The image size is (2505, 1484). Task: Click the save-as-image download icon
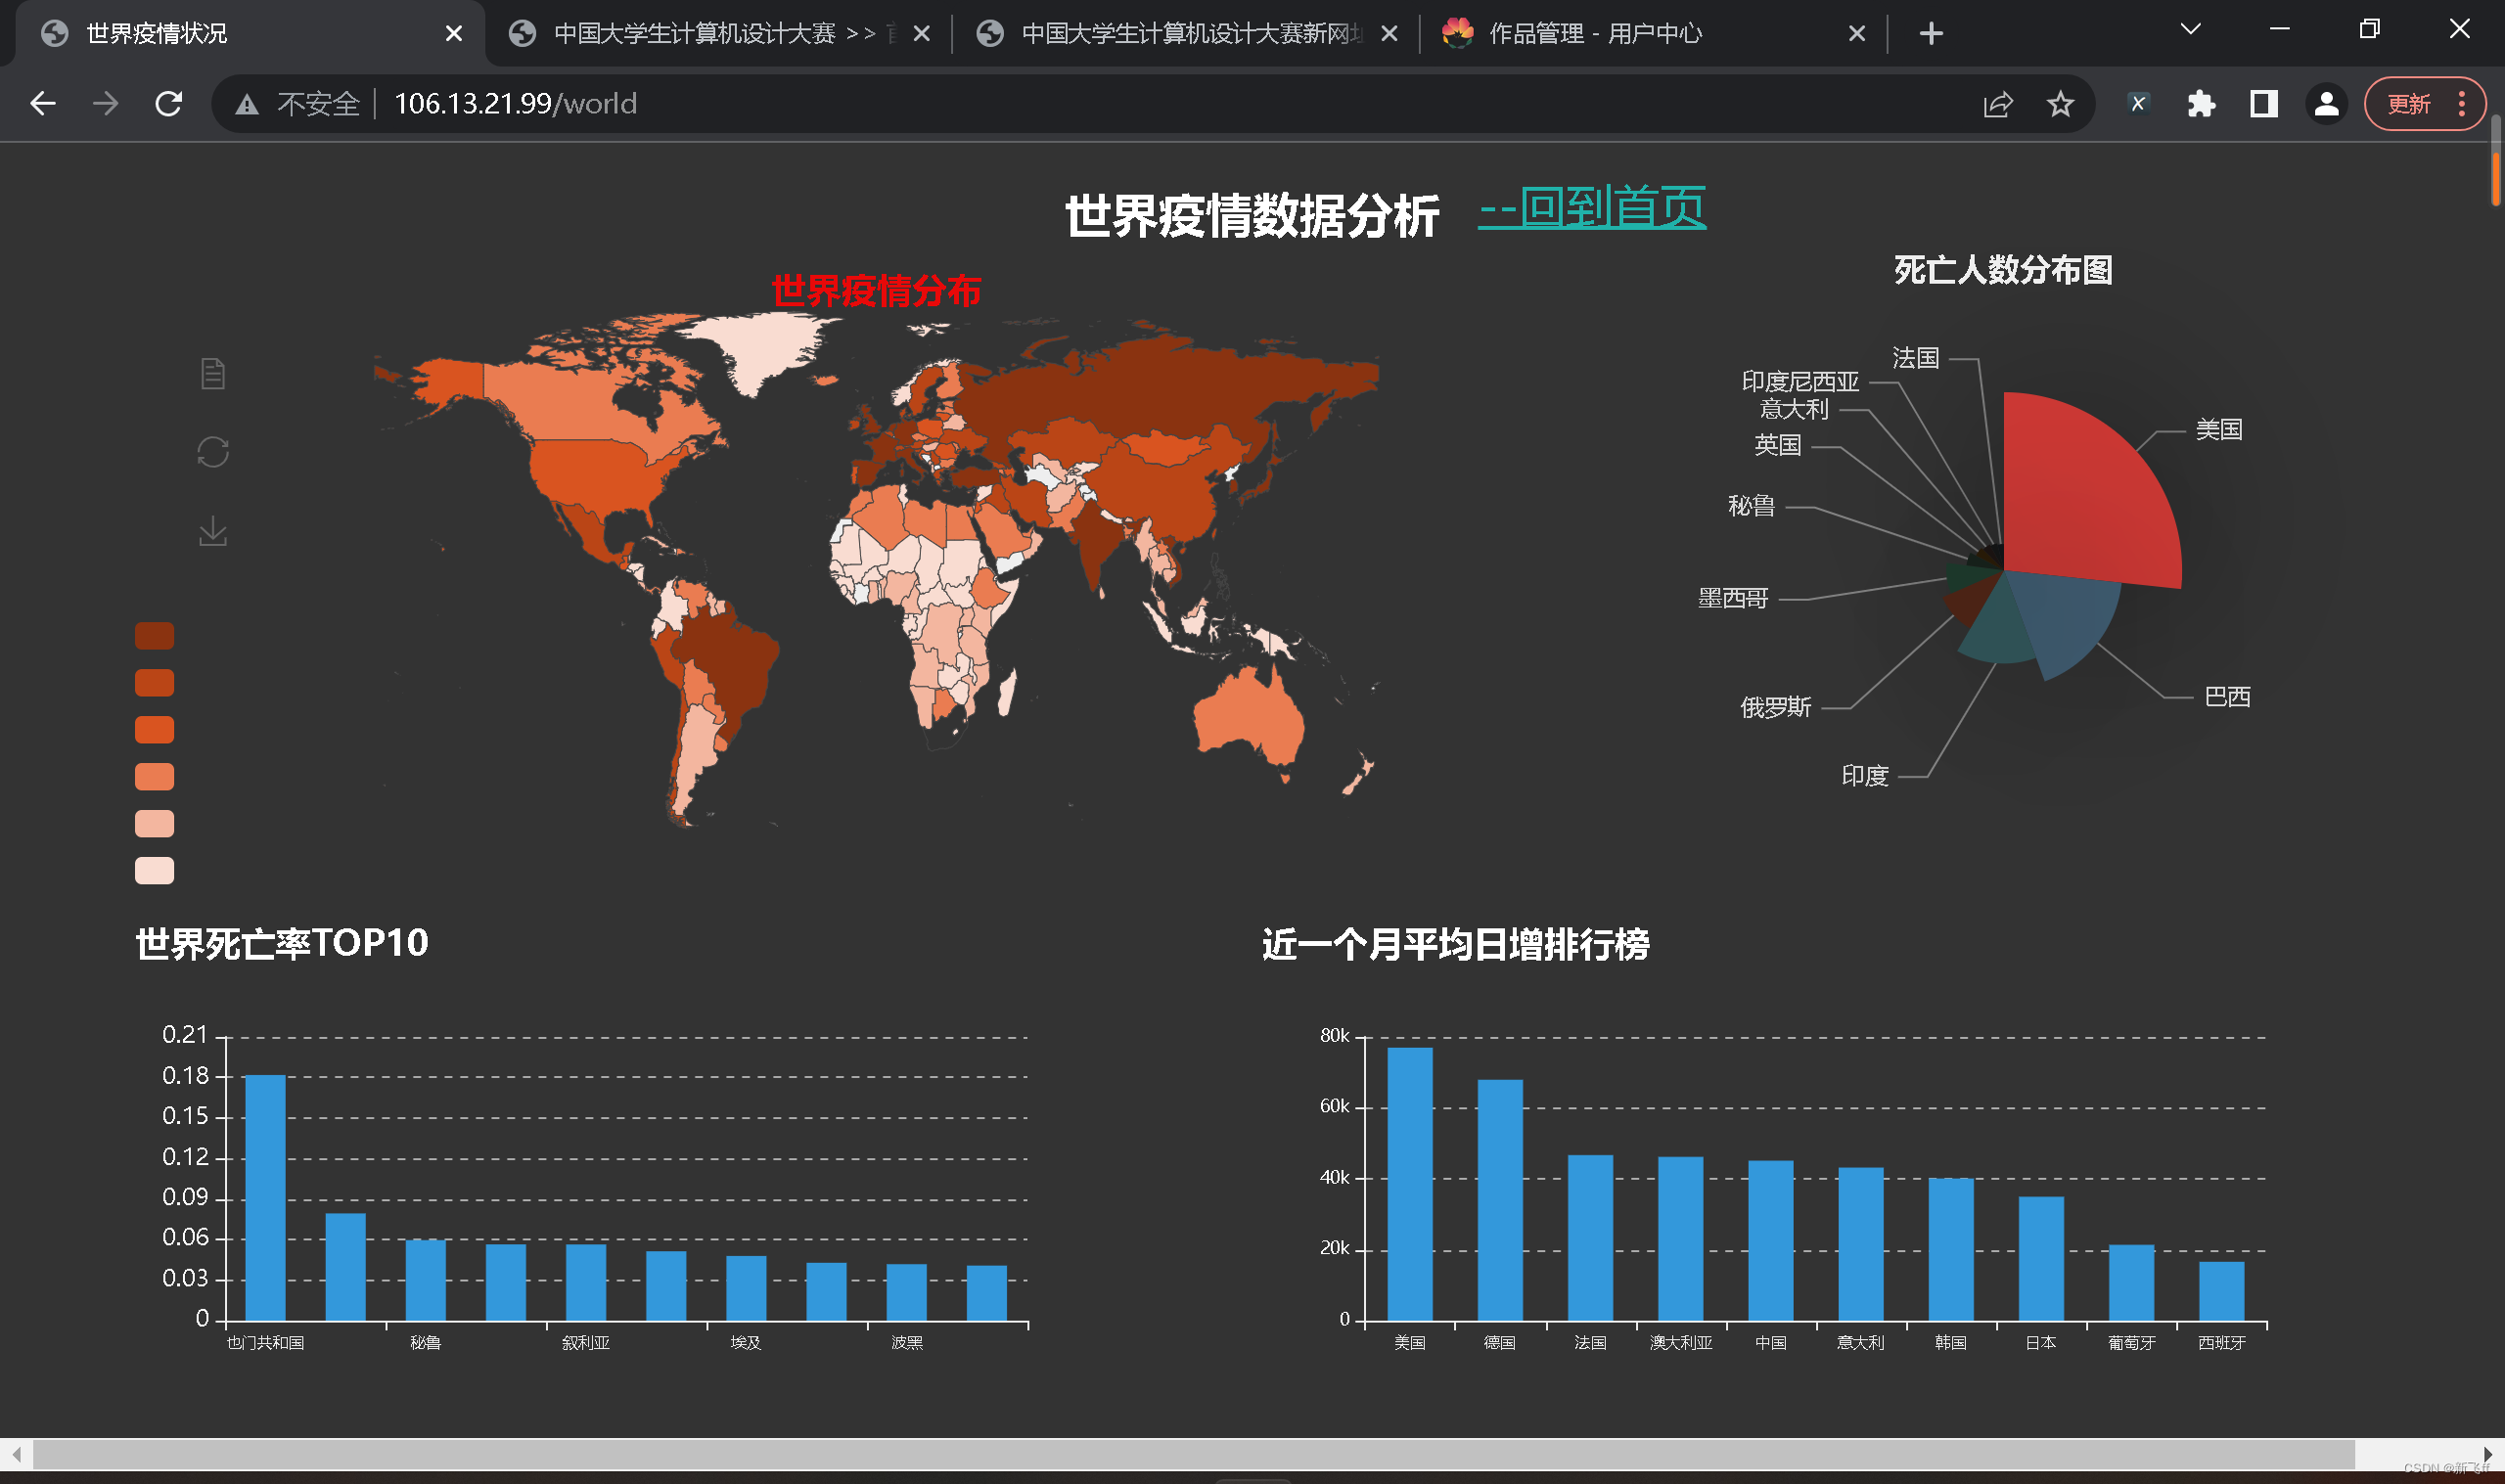tap(213, 531)
